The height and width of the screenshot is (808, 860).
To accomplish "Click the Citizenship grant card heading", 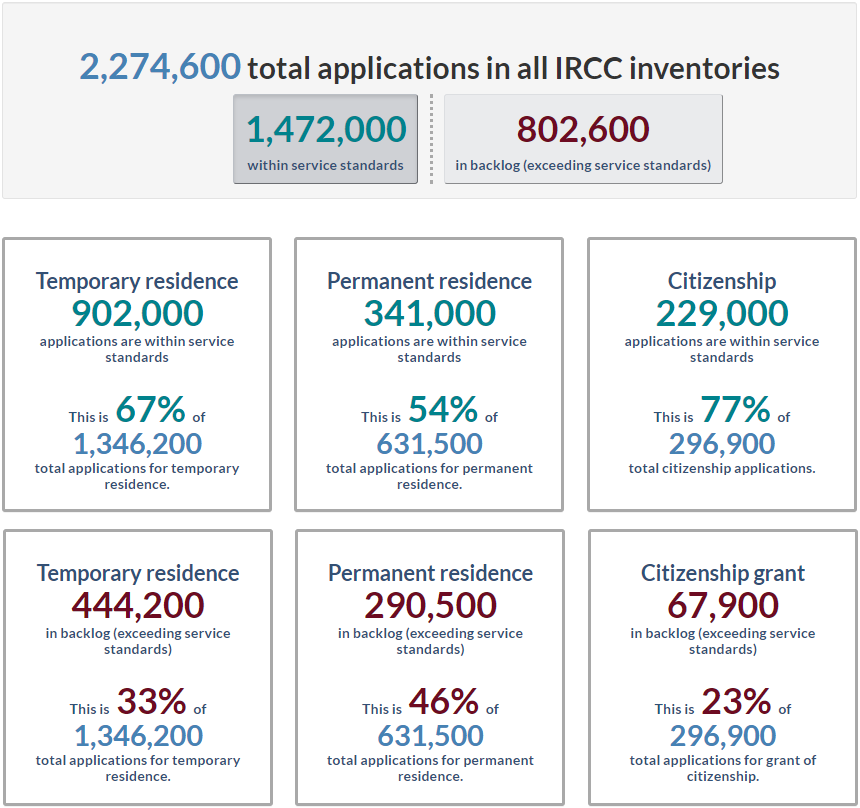I will pyautogui.click(x=722, y=573).
